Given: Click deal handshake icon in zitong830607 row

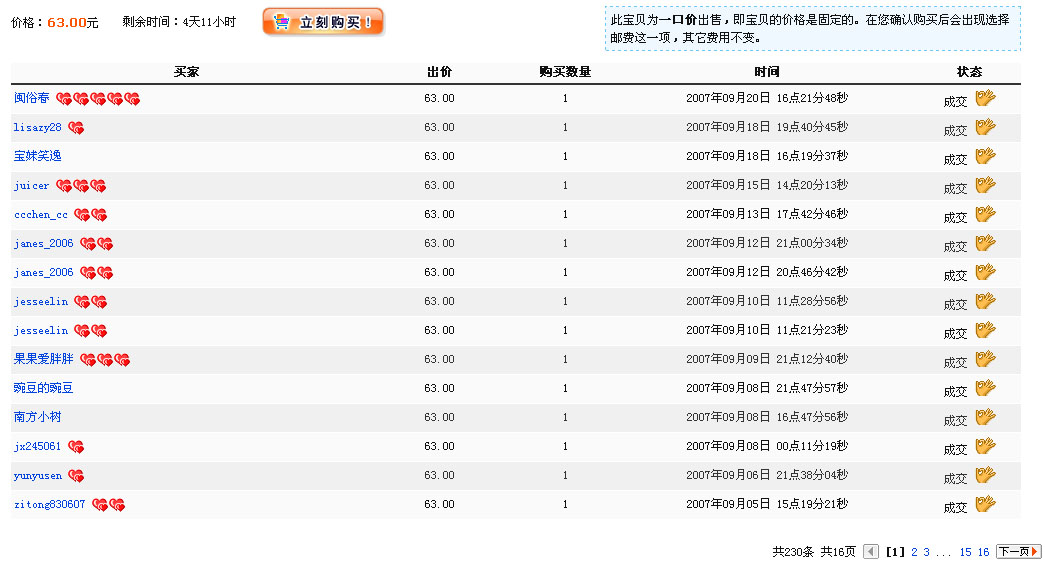Looking at the screenshot, I should (986, 504).
